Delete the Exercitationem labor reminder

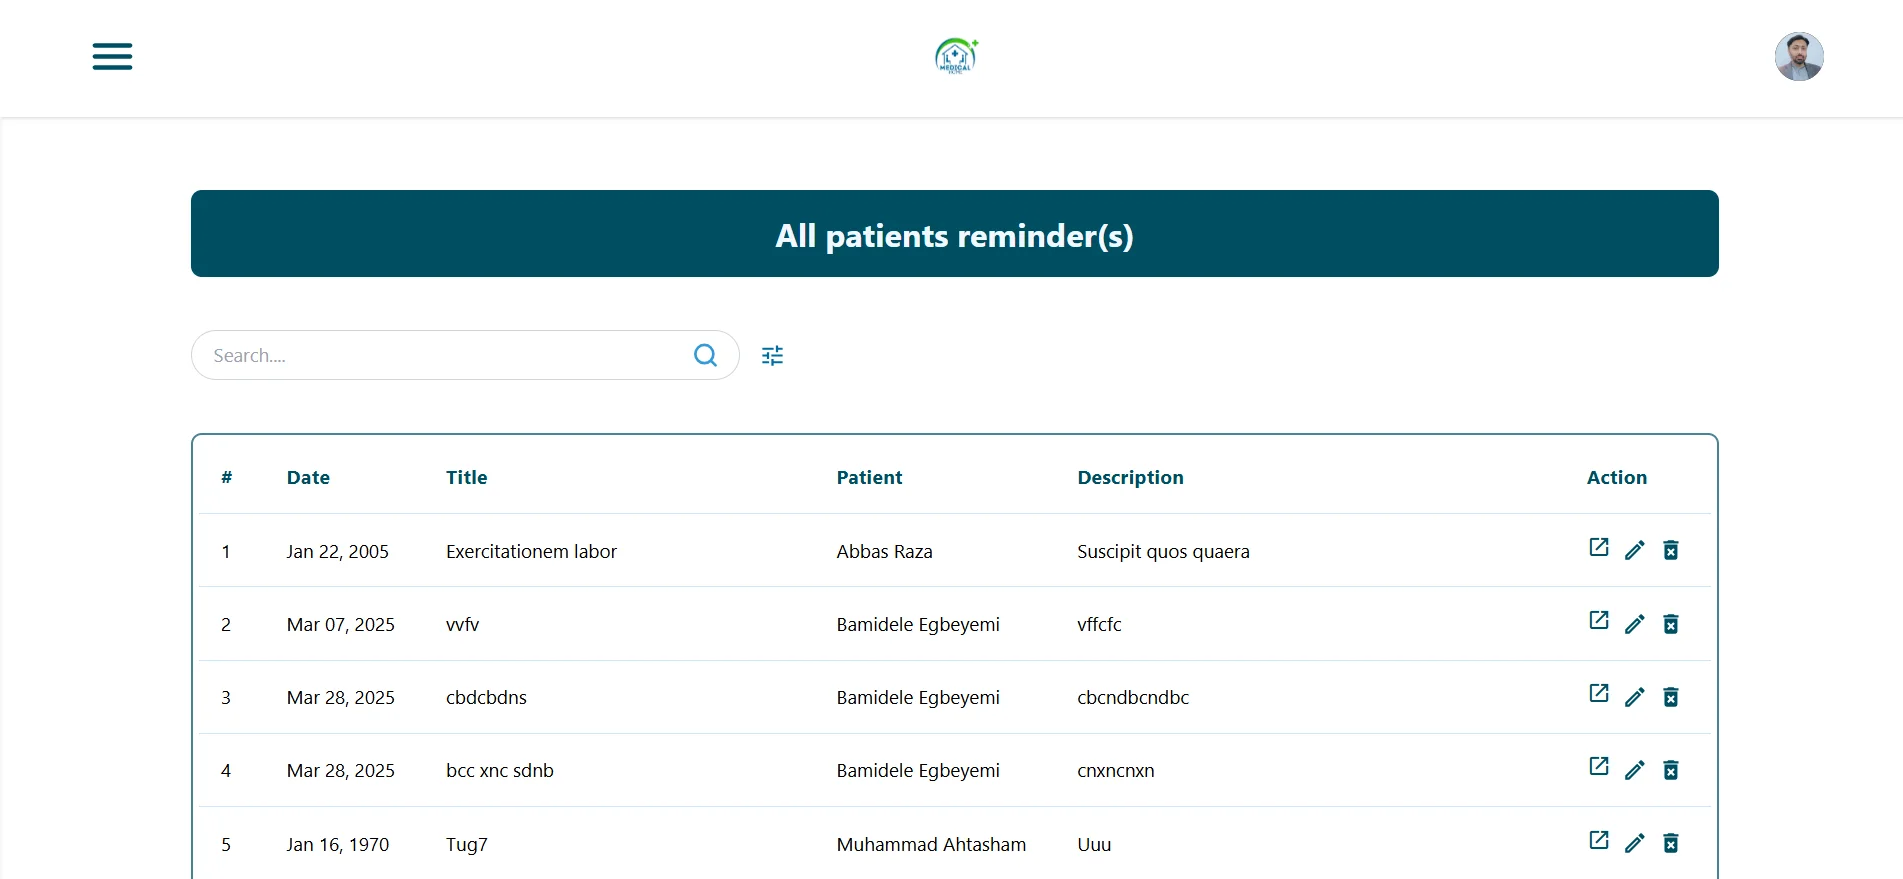click(x=1670, y=550)
